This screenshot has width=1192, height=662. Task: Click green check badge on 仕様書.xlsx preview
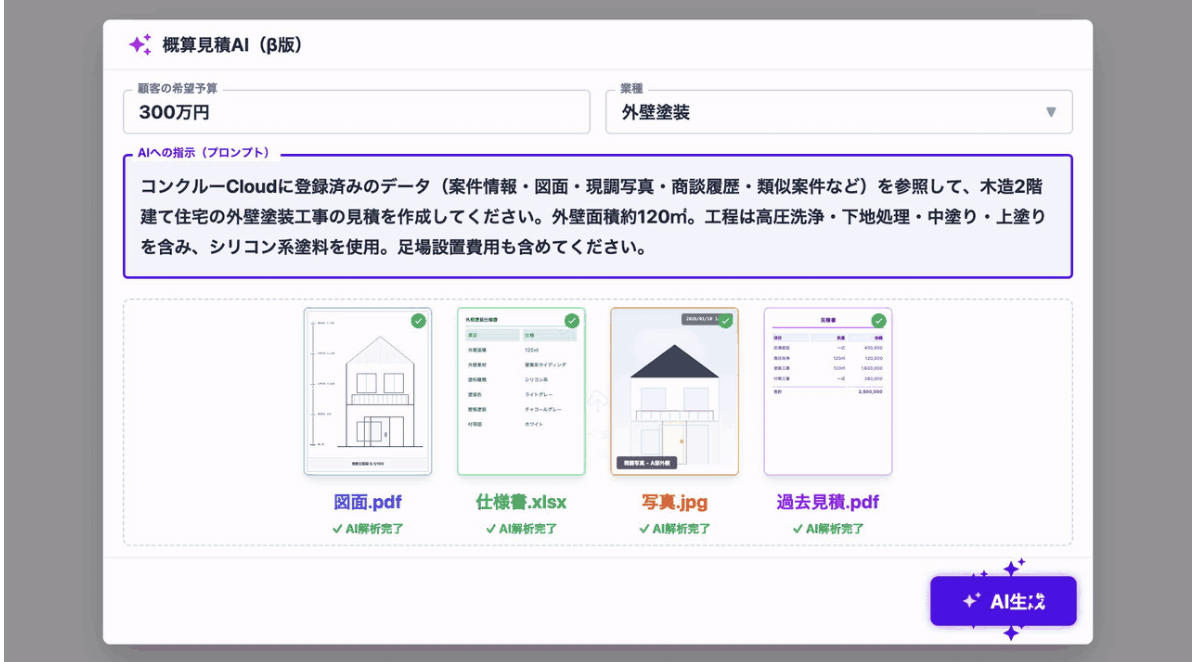click(x=572, y=321)
